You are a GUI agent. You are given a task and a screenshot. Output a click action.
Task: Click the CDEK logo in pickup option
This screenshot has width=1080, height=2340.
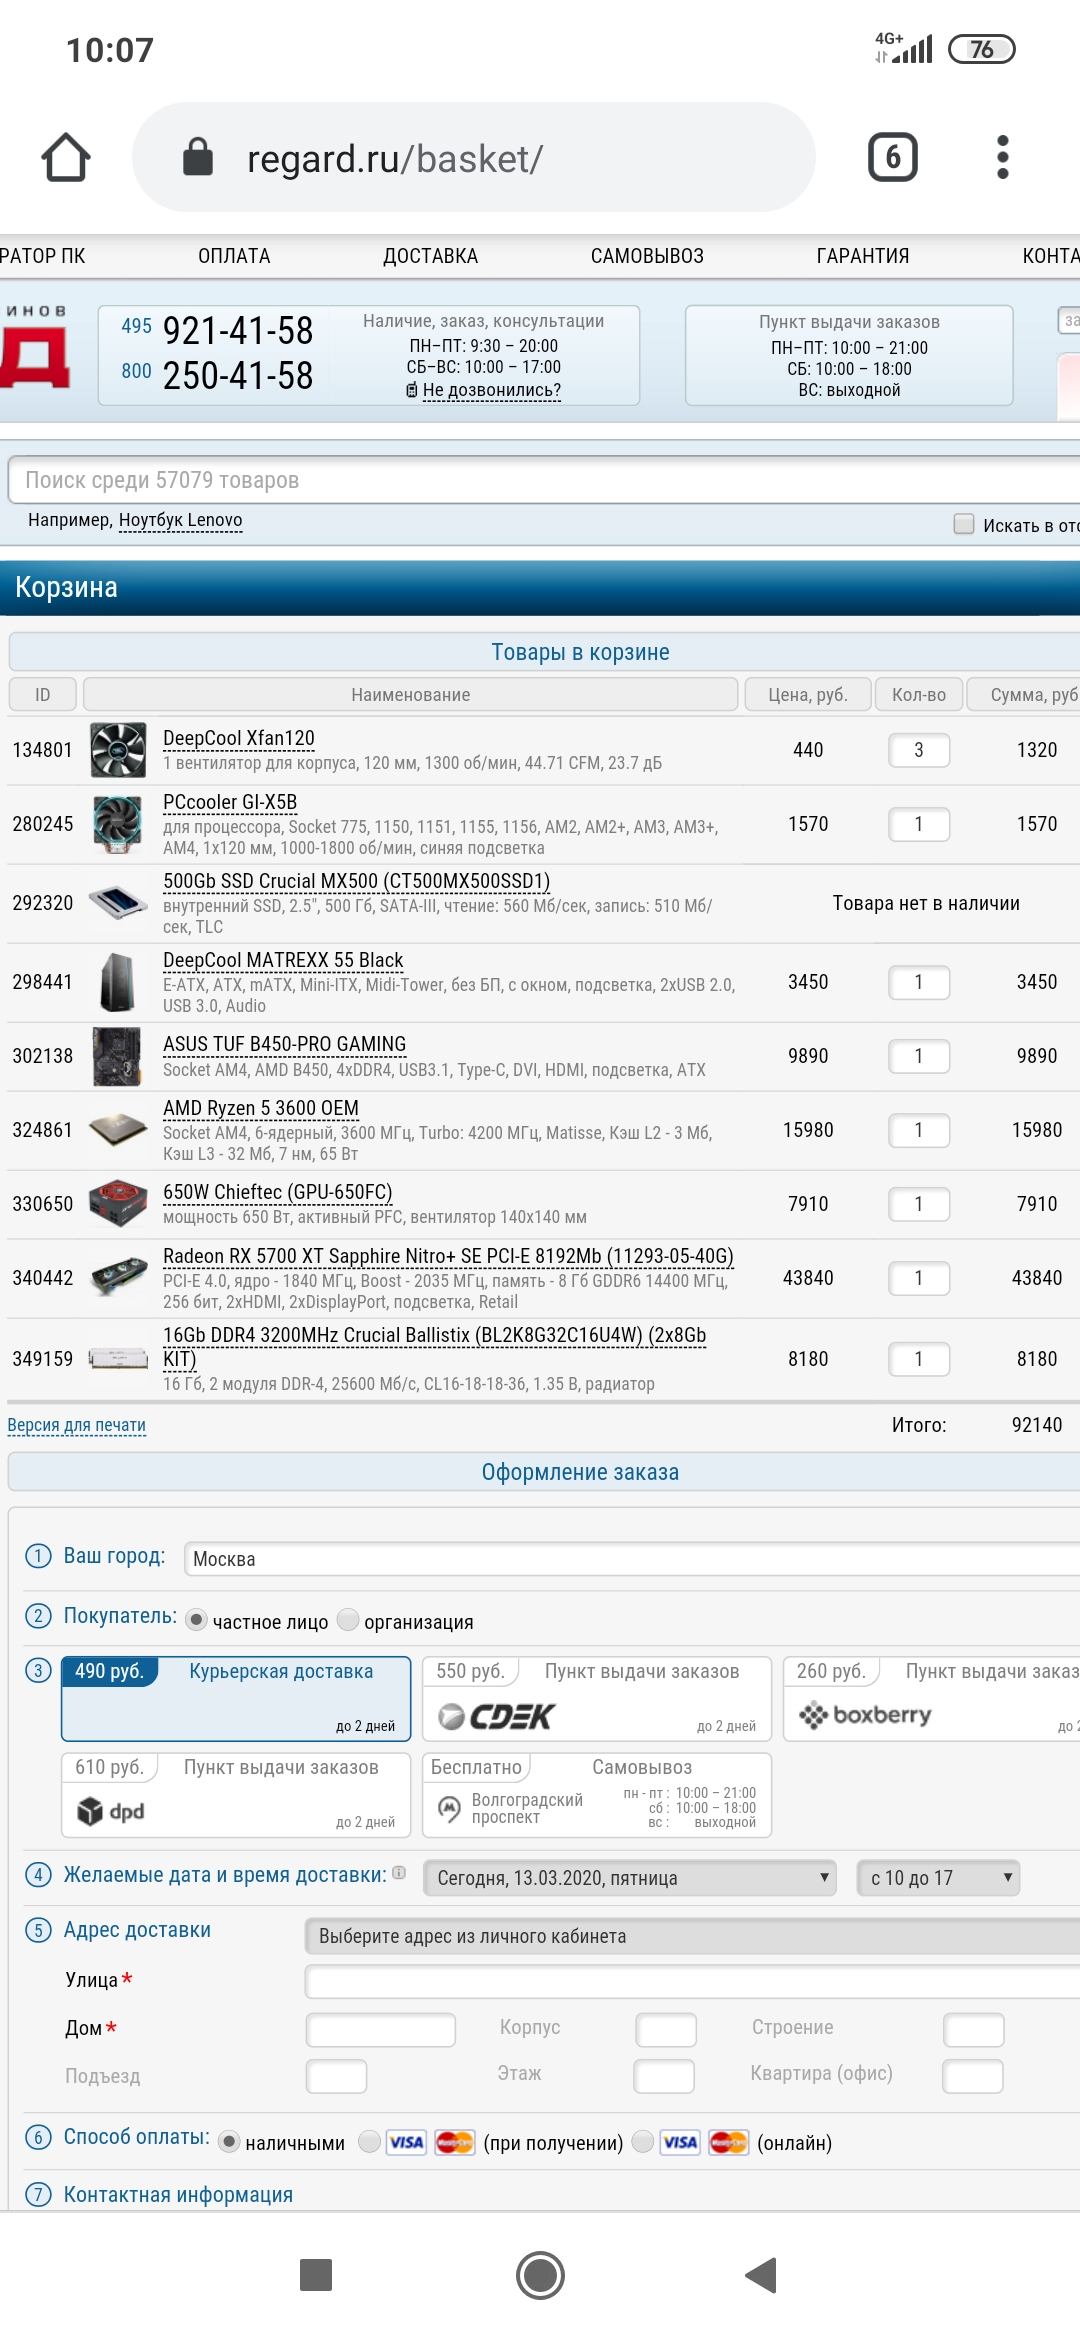click(496, 1716)
